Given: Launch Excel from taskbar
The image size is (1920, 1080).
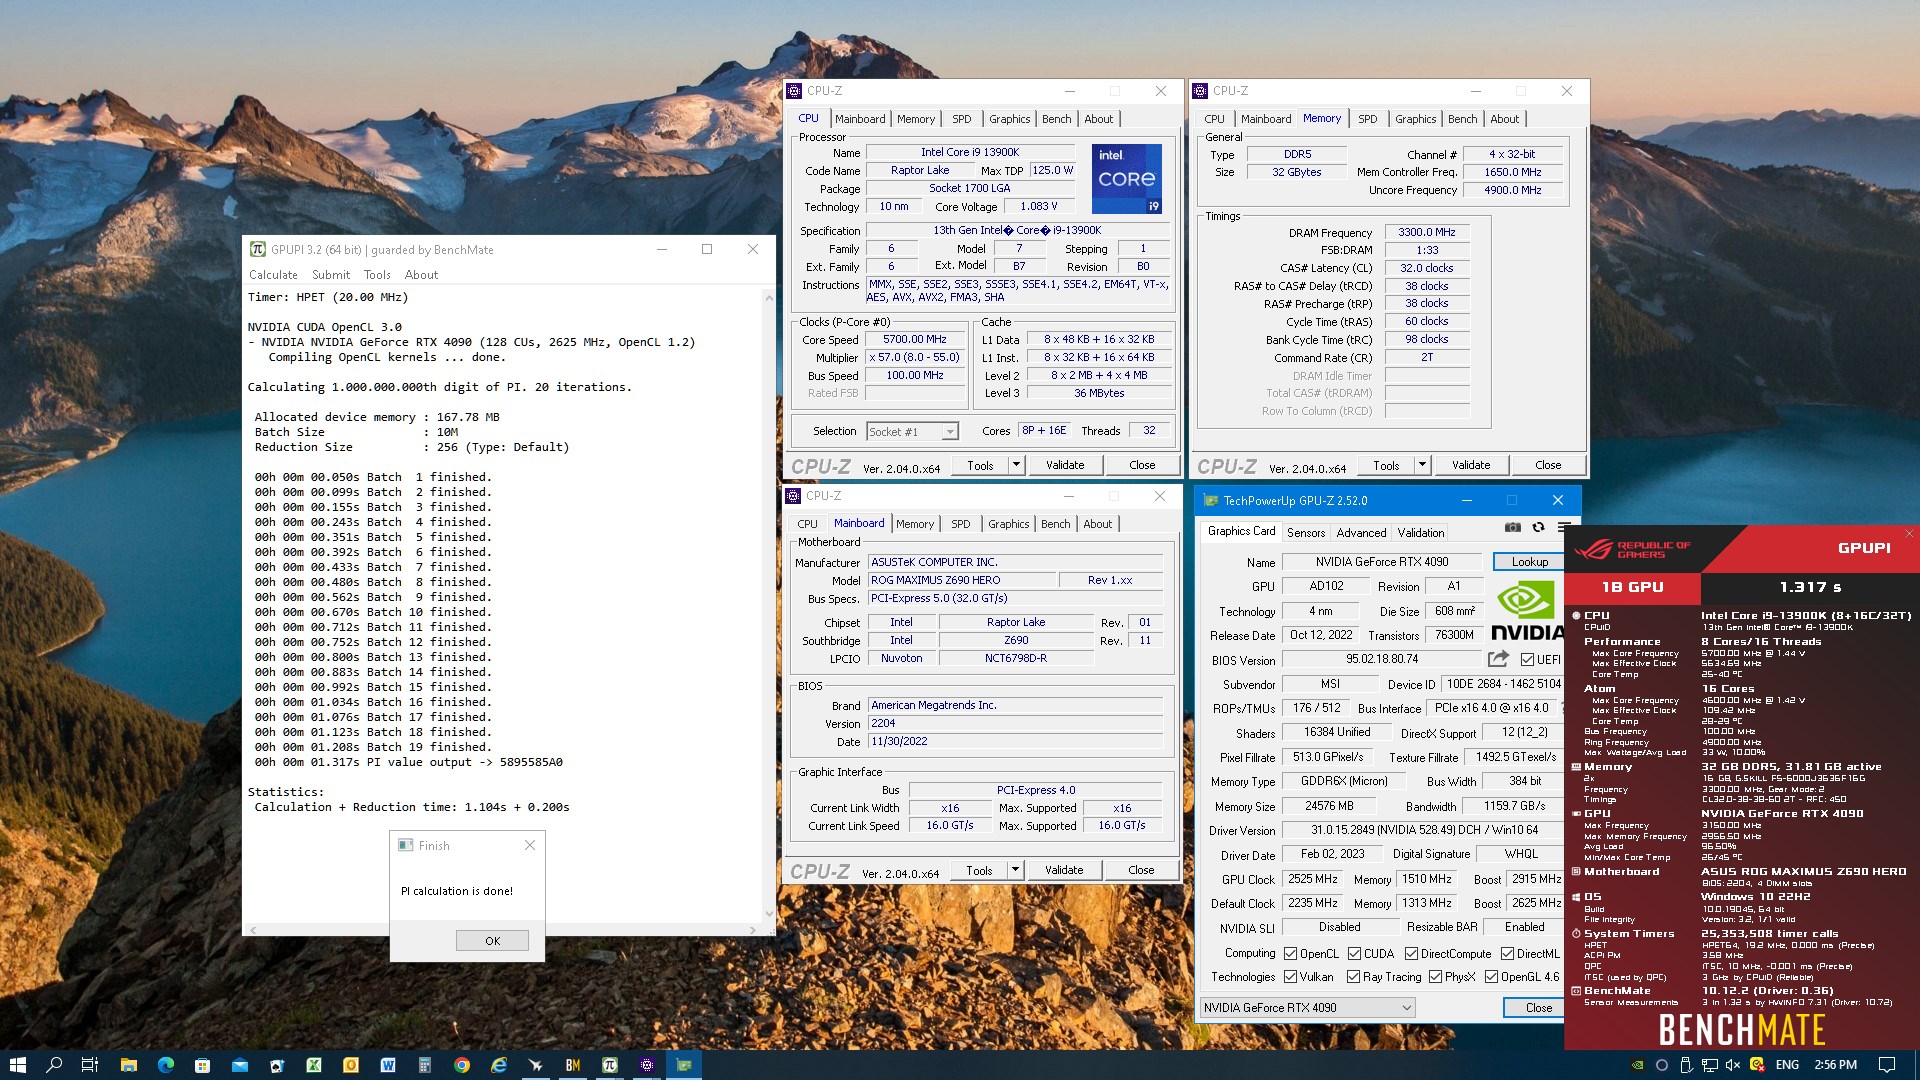Looking at the screenshot, I should (x=313, y=1065).
